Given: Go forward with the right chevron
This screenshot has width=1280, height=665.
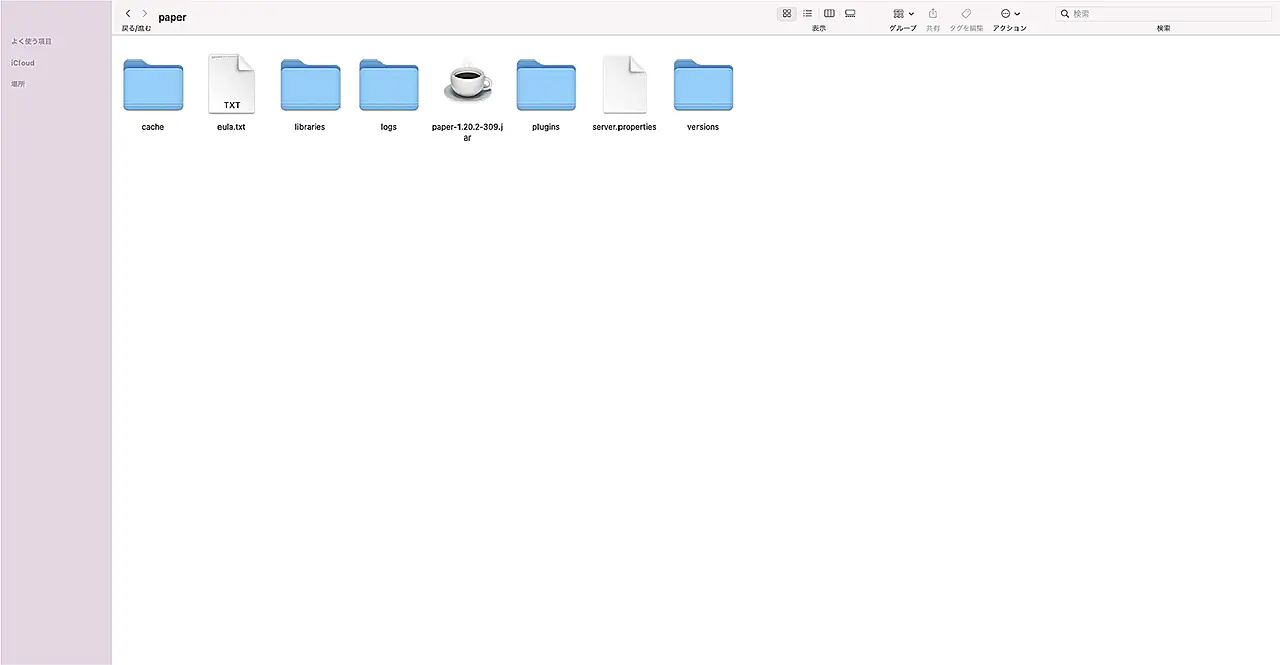Looking at the screenshot, I should (144, 14).
